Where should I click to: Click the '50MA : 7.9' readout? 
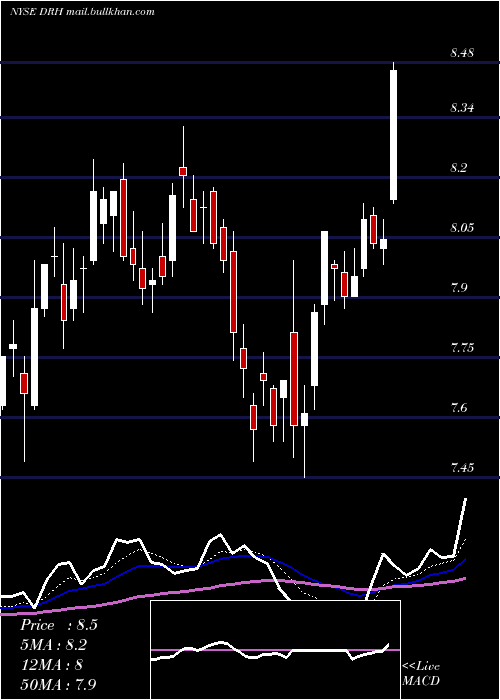[59, 684]
